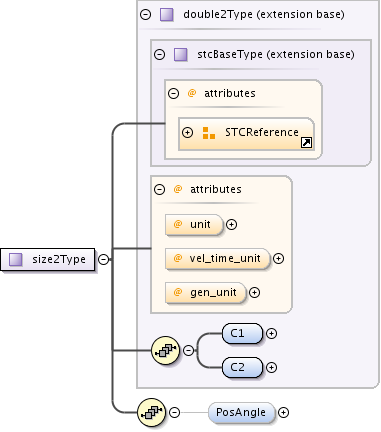Select the PosAngle element
Viewport: 381px width, 432px height.
(x=242, y=412)
